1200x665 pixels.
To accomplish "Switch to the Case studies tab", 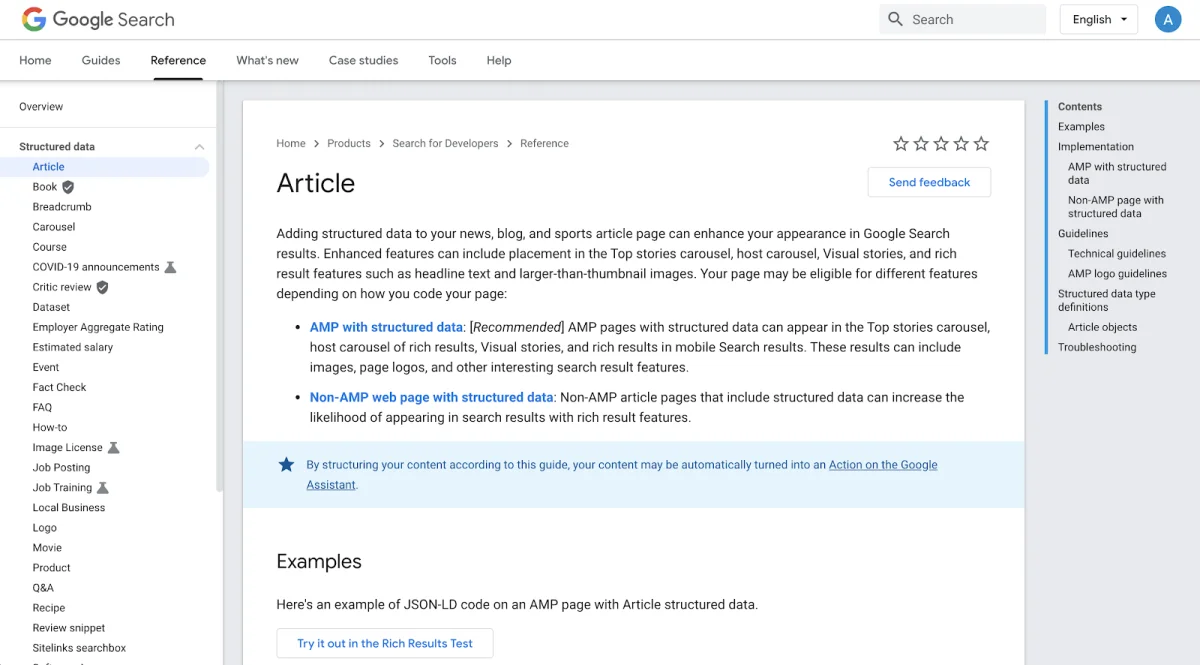I will click(363, 60).
